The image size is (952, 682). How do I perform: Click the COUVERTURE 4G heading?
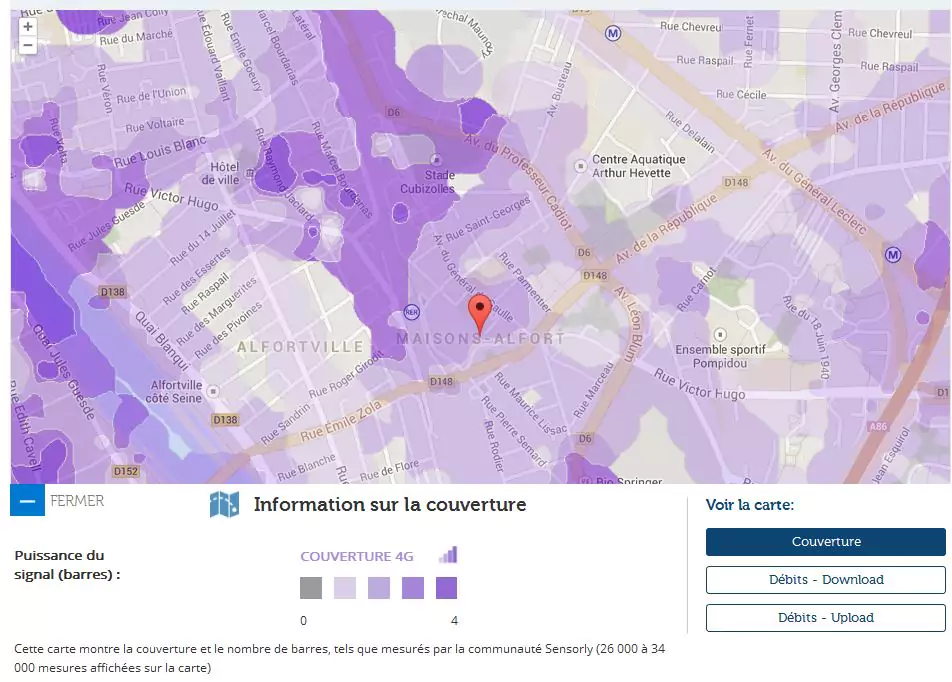[357, 556]
